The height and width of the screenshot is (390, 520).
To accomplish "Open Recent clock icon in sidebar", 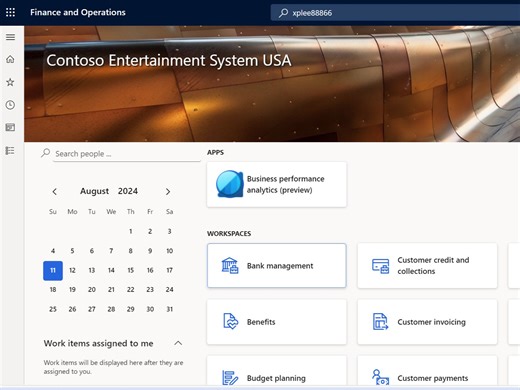I will click(10, 105).
